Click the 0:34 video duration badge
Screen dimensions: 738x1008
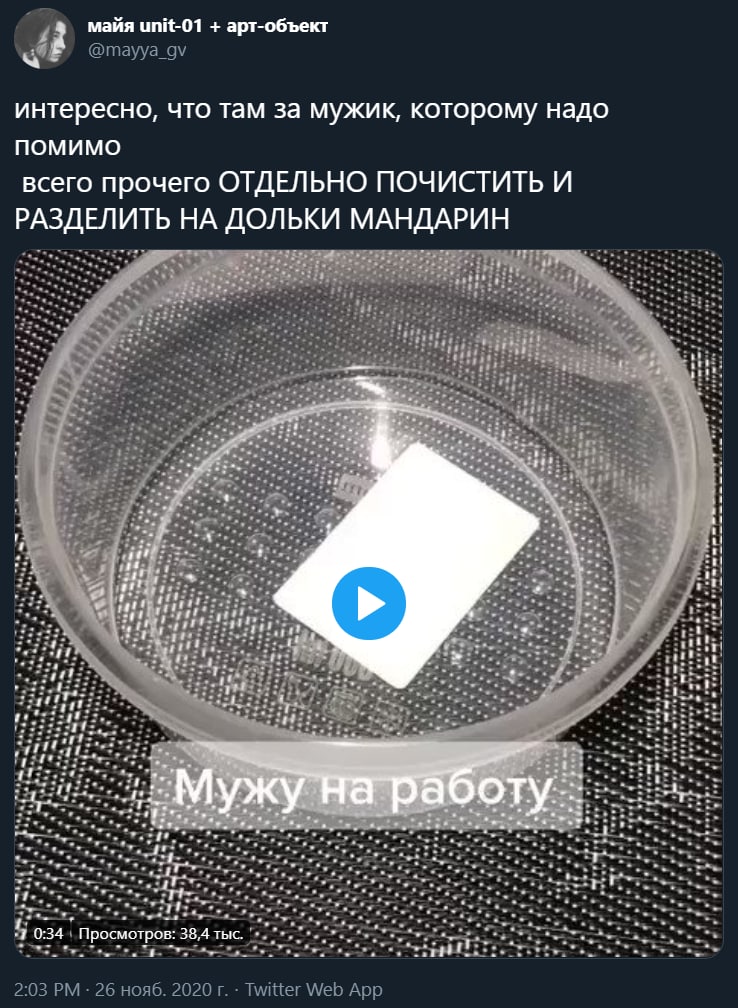pos(48,933)
